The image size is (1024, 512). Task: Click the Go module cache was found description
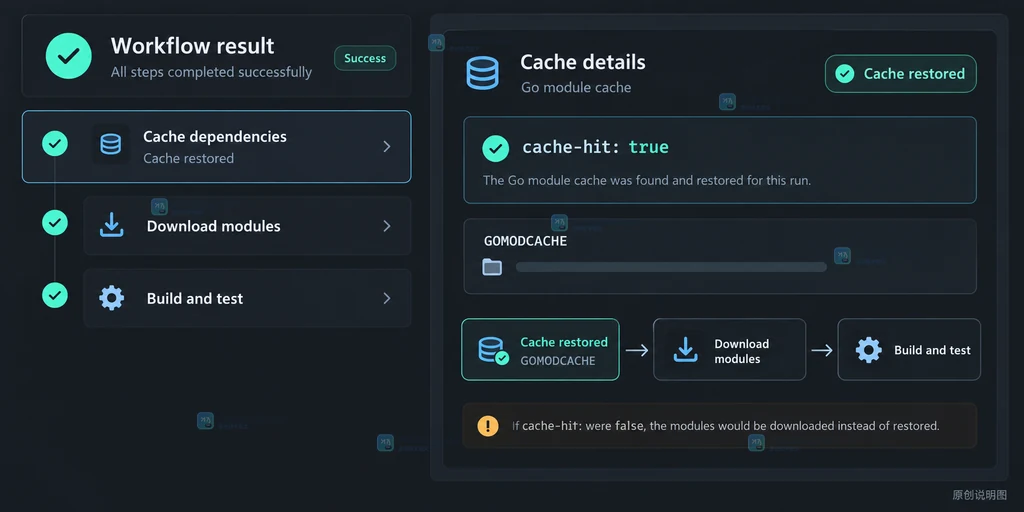tap(647, 180)
